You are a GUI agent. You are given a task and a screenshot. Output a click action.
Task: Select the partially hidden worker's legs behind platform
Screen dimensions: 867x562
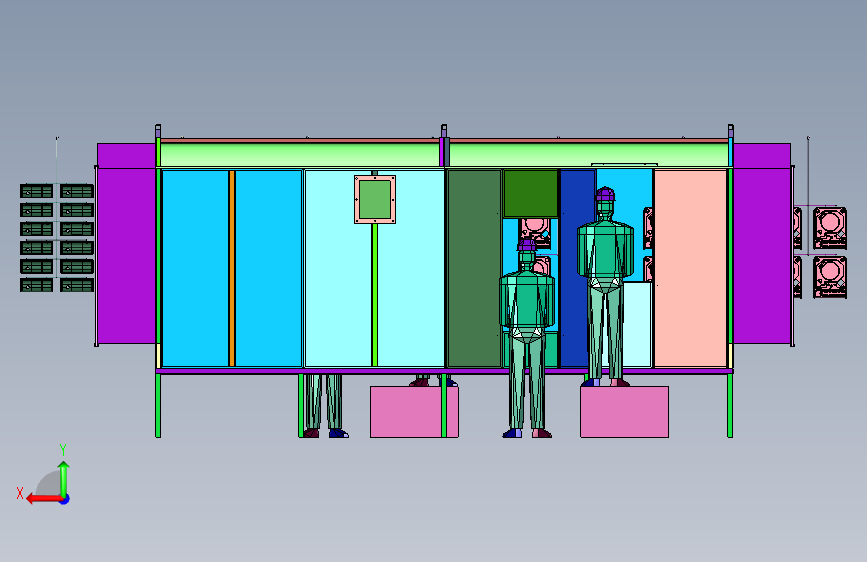point(325,405)
